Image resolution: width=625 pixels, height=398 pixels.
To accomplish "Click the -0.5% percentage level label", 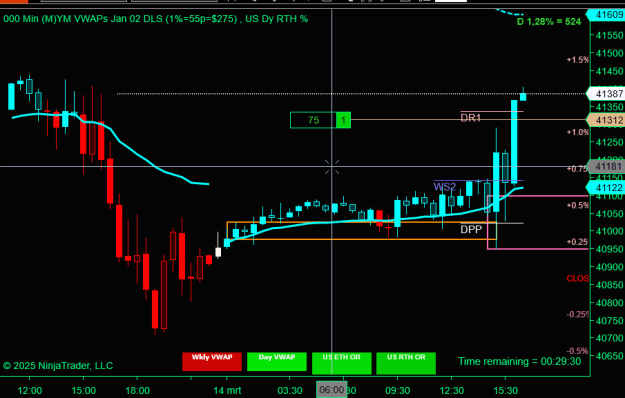I will click(x=578, y=351).
